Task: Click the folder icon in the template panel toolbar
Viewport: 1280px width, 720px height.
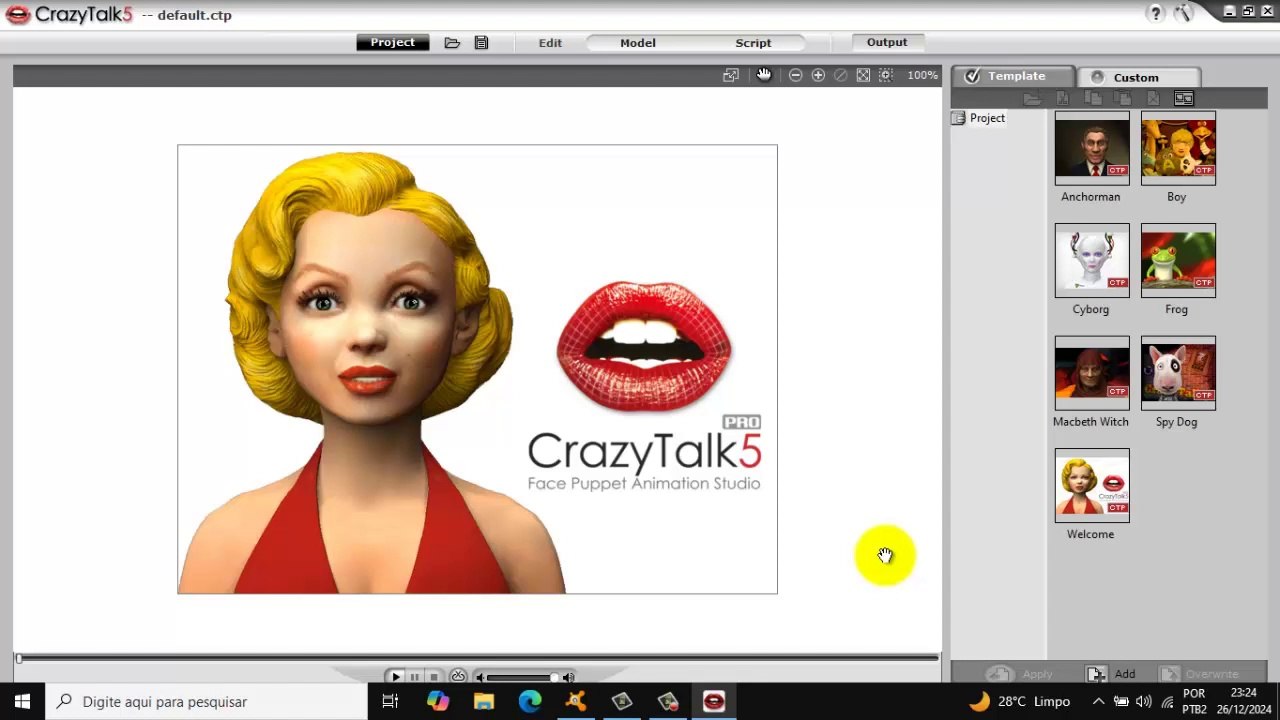Action: 1032,98
